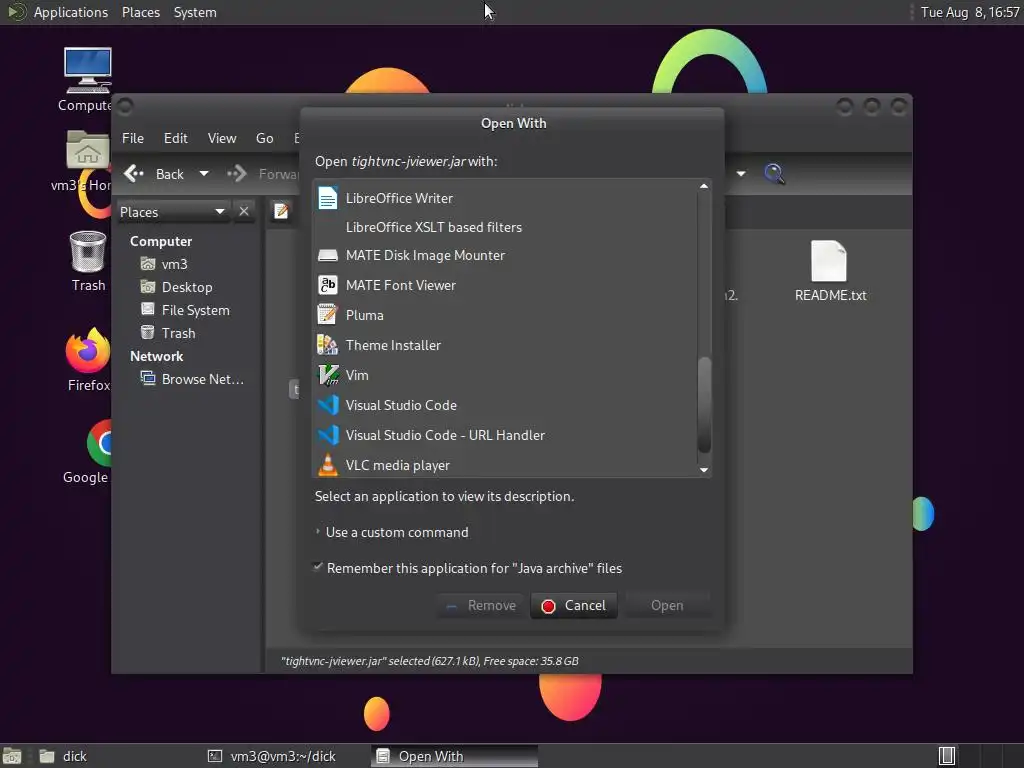Select the Vim icon in application list
The height and width of the screenshot is (768, 1024).
click(328, 375)
